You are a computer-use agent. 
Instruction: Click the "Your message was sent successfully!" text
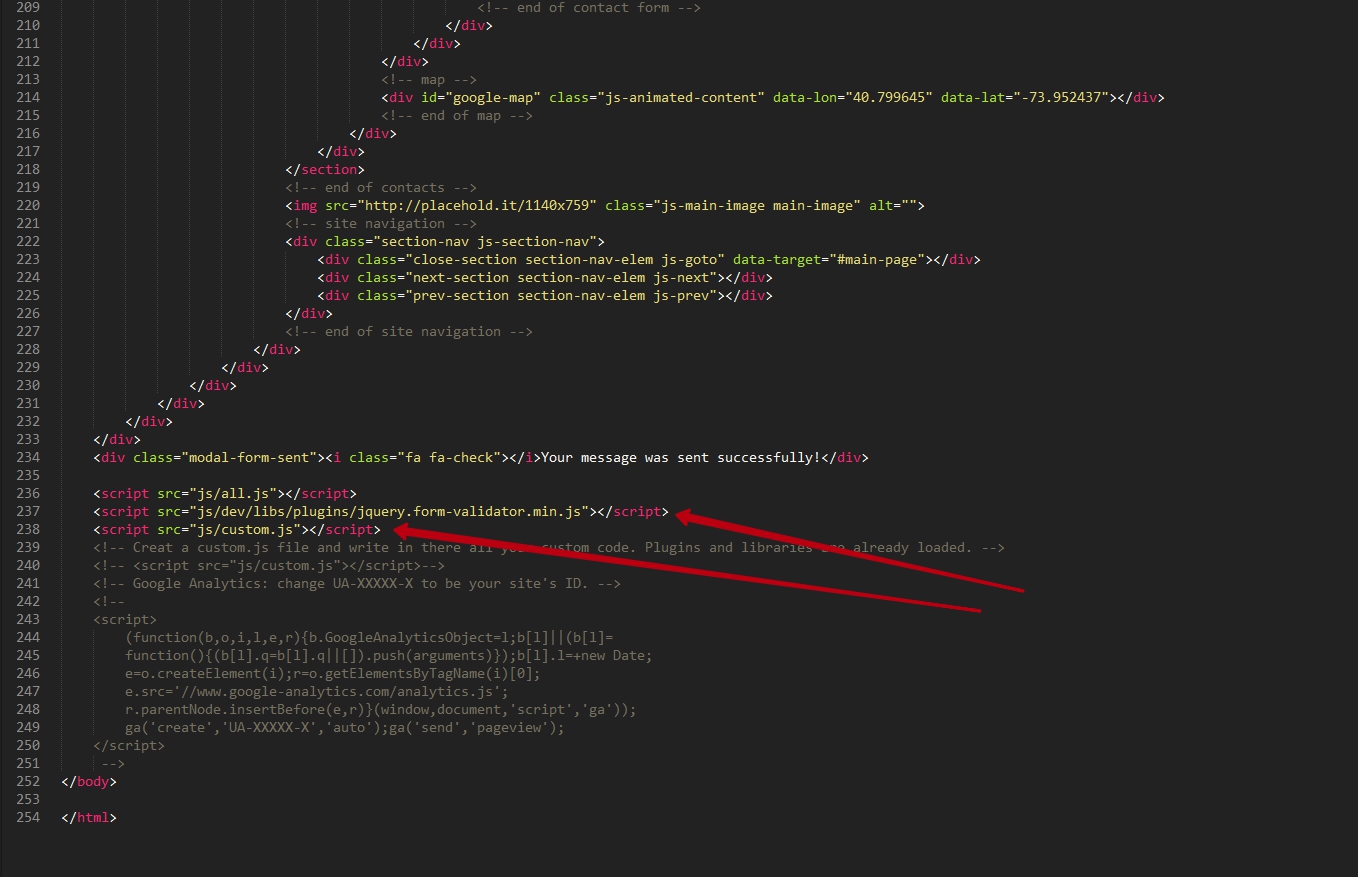(680, 457)
